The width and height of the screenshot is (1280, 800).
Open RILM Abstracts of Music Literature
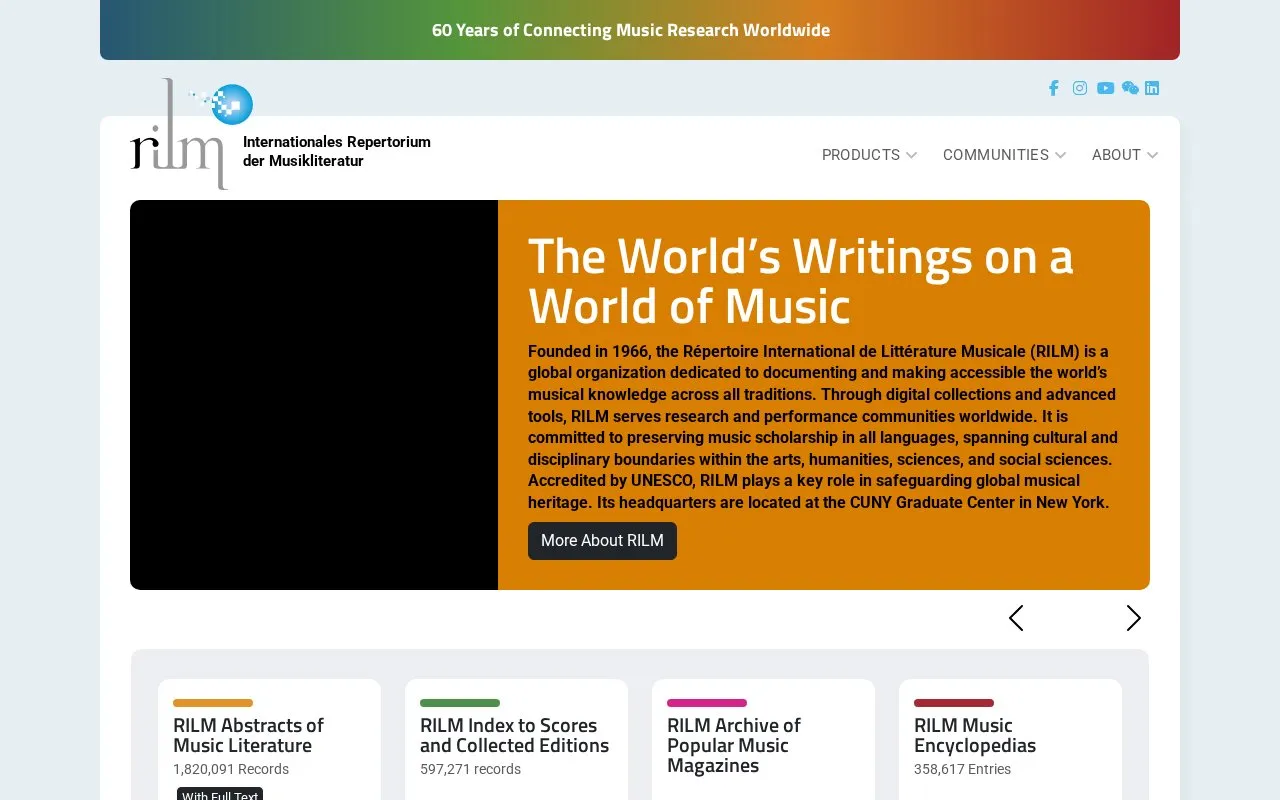point(248,735)
